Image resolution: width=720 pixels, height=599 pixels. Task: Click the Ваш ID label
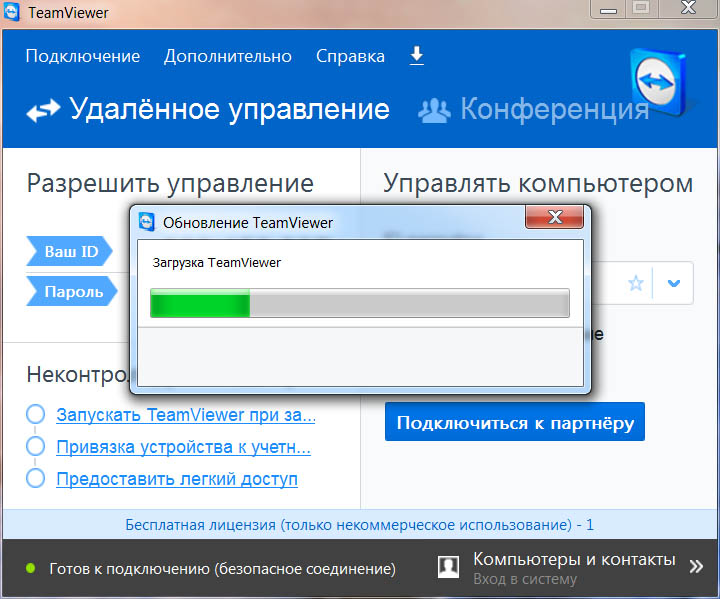click(69, 251)
